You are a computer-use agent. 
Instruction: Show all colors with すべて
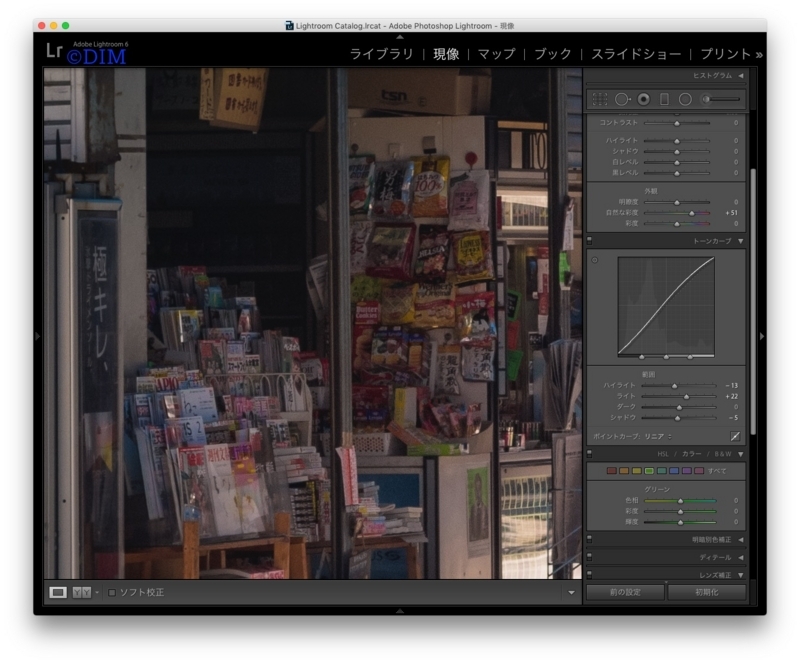pyautogui.click(x=717, y=471)
